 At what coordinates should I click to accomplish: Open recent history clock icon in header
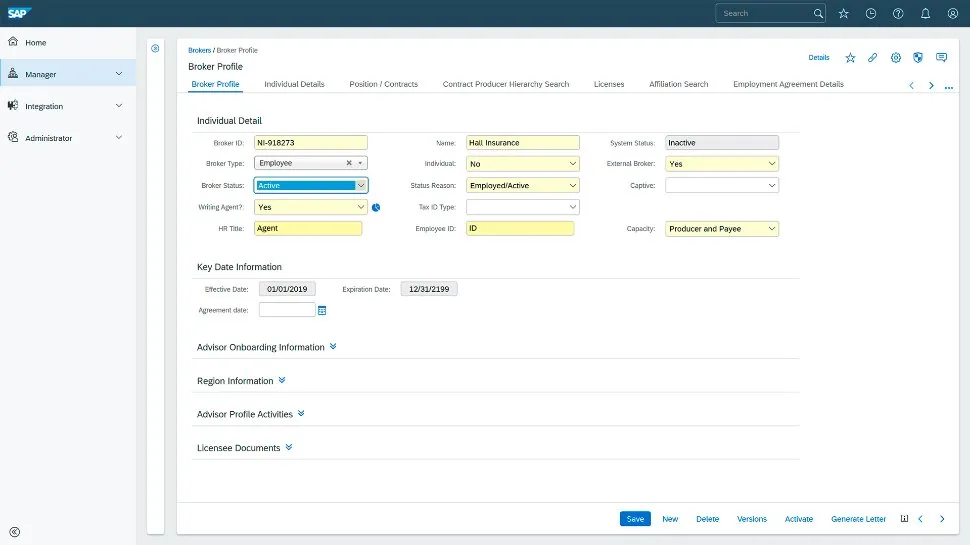(871, 13)
